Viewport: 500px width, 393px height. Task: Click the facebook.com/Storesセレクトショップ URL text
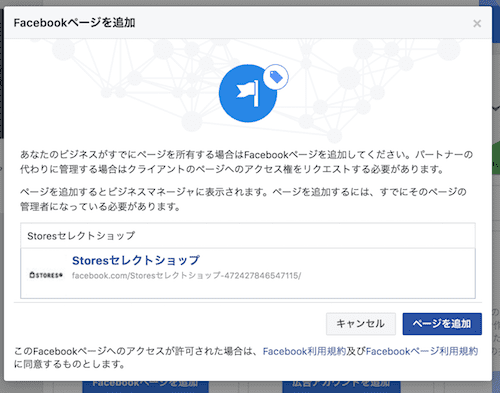tap(186, 276)
